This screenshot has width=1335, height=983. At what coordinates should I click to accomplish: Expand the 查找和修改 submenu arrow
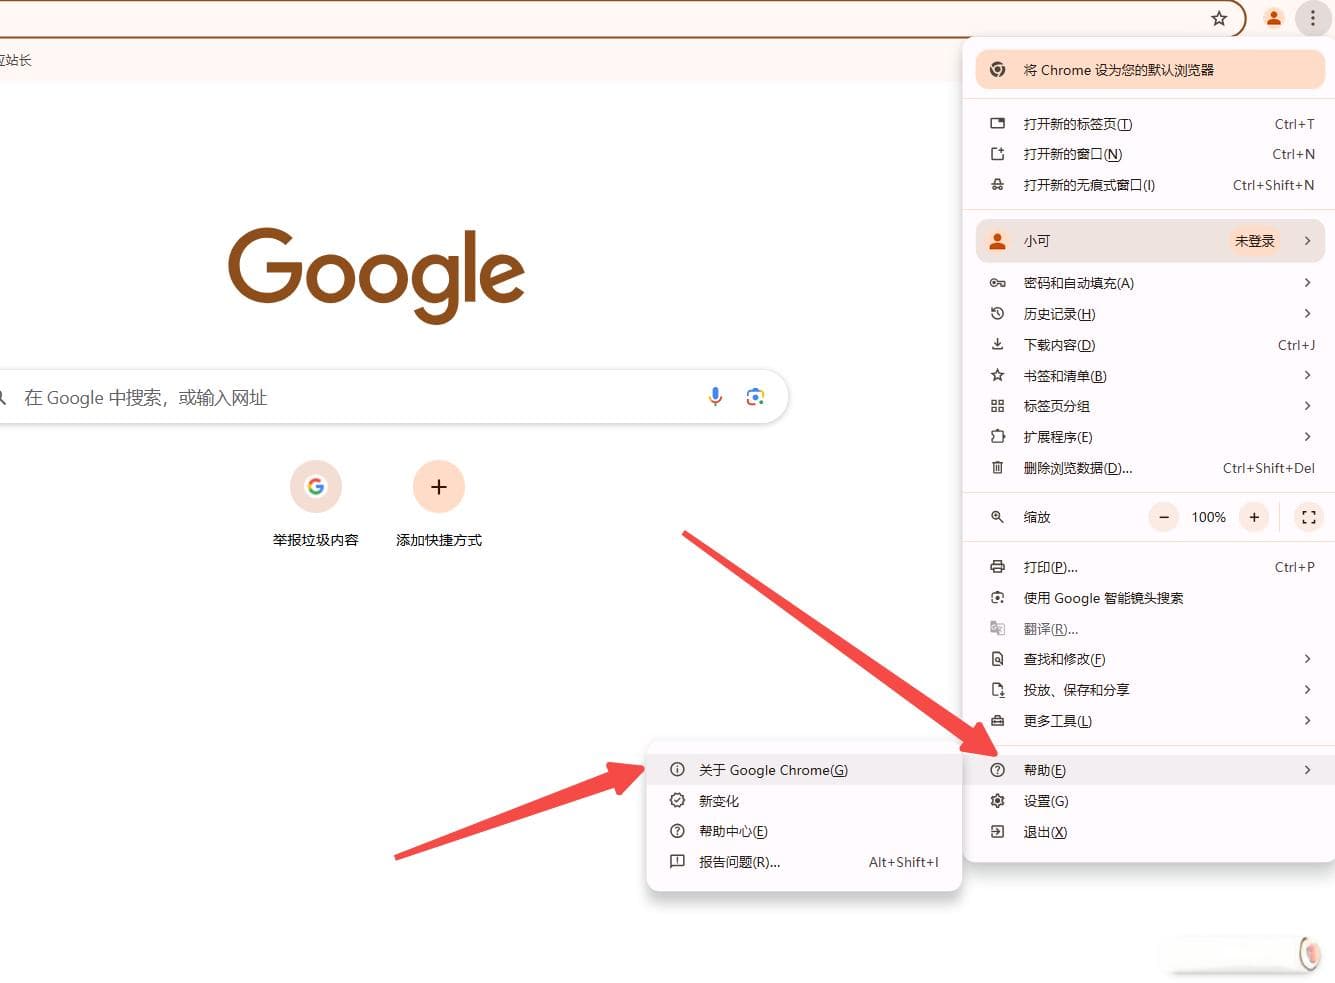pyautogui.click(x=1307, y=659)
